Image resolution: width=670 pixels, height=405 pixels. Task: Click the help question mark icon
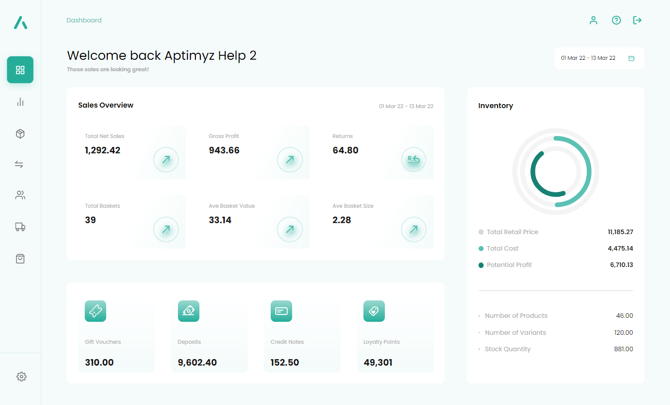616,20
